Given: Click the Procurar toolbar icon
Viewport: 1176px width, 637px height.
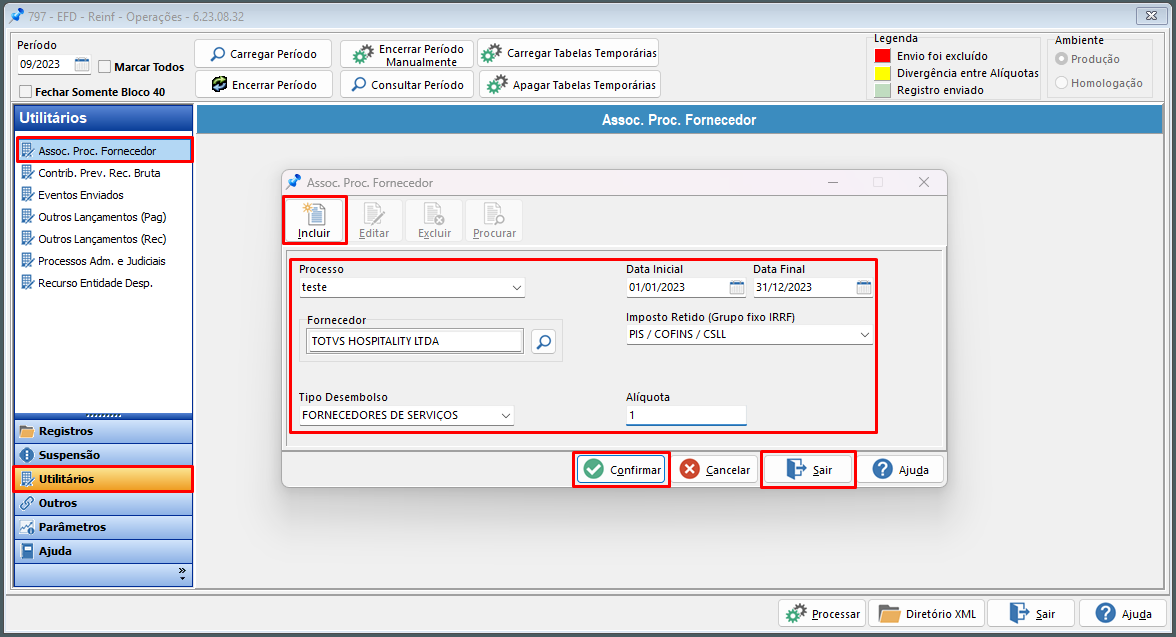Looking at the screenshot, I should point(494,215).
